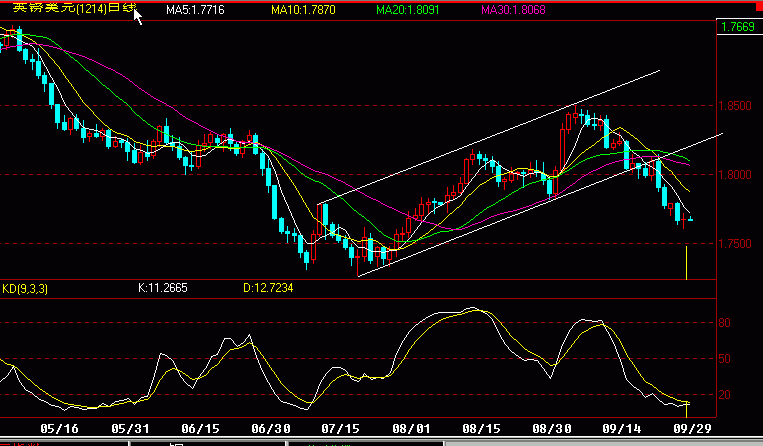Click the 09/29 date label

coord(692,429)
